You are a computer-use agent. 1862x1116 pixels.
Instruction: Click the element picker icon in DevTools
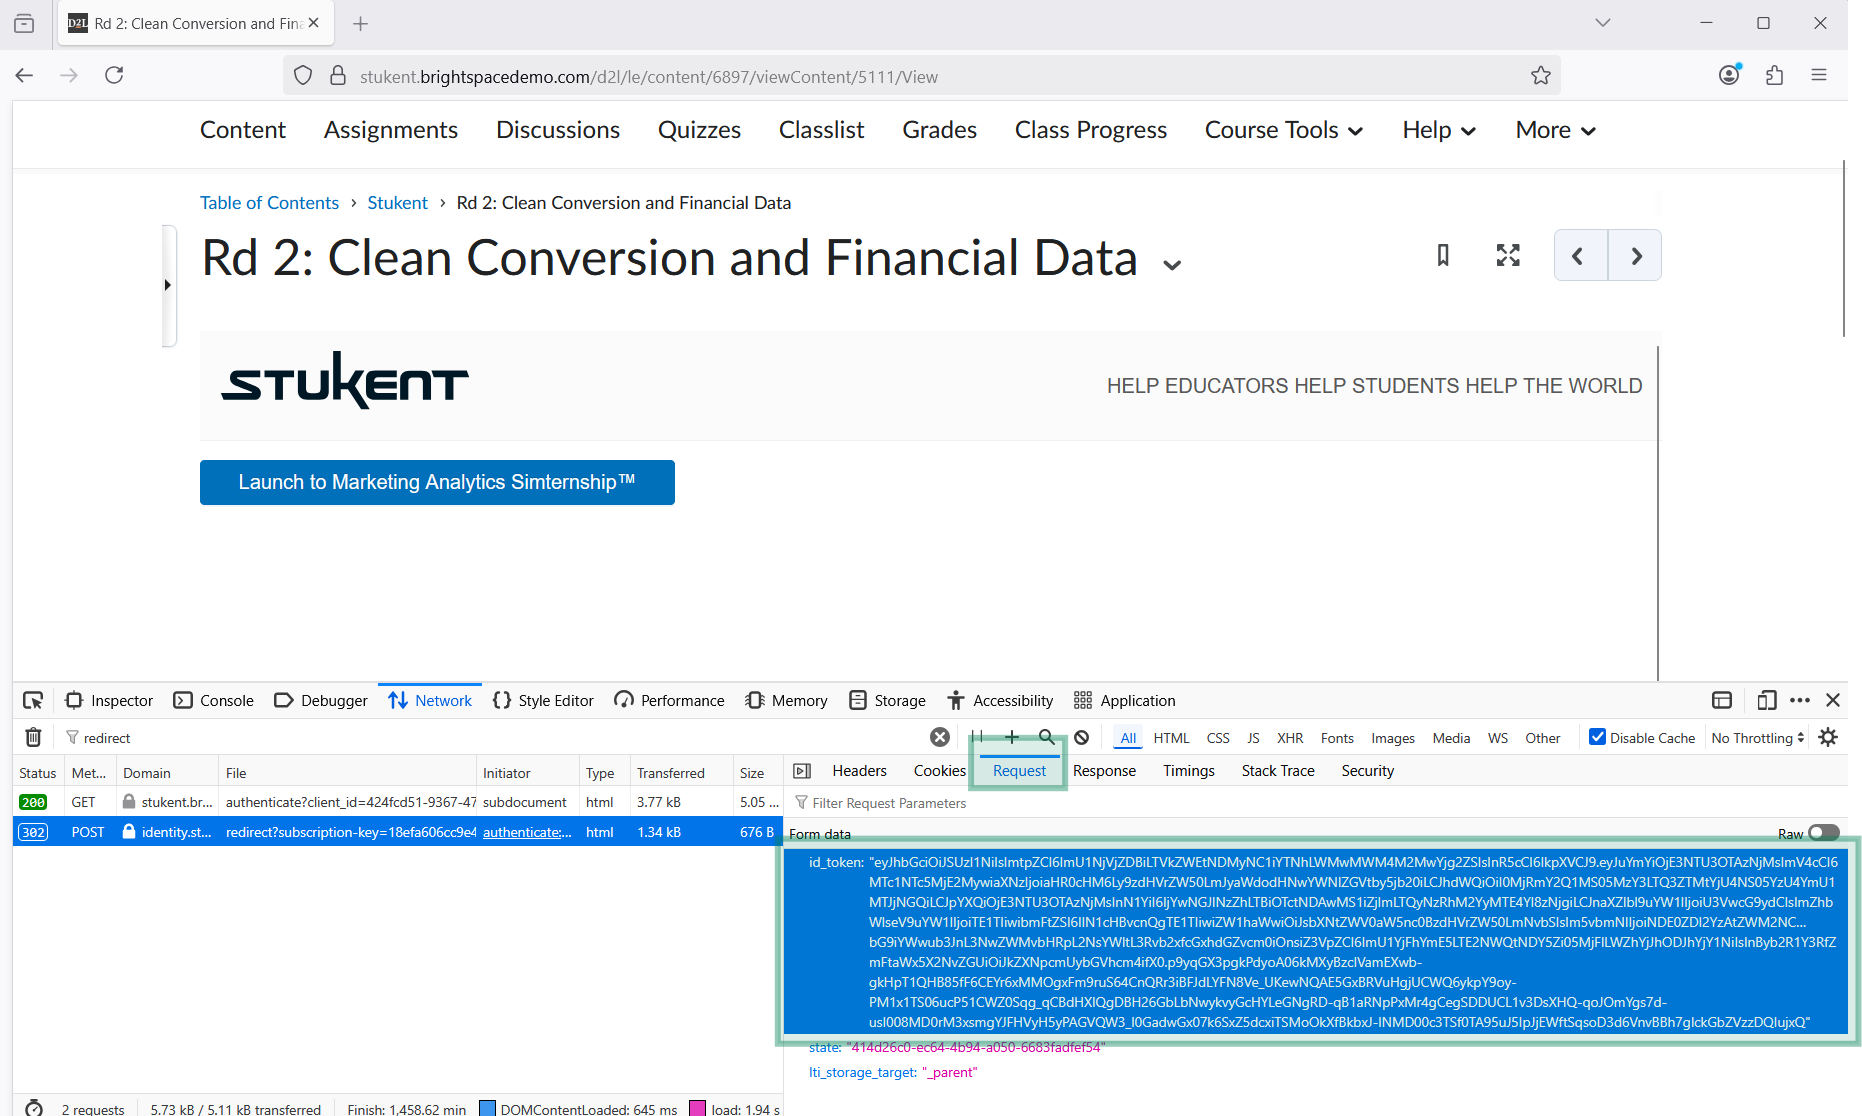[33, 700]
